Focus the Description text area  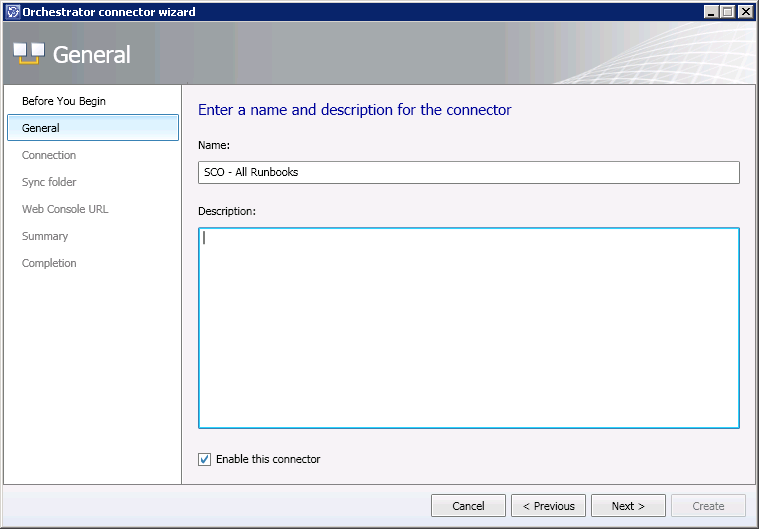[468, 328]
